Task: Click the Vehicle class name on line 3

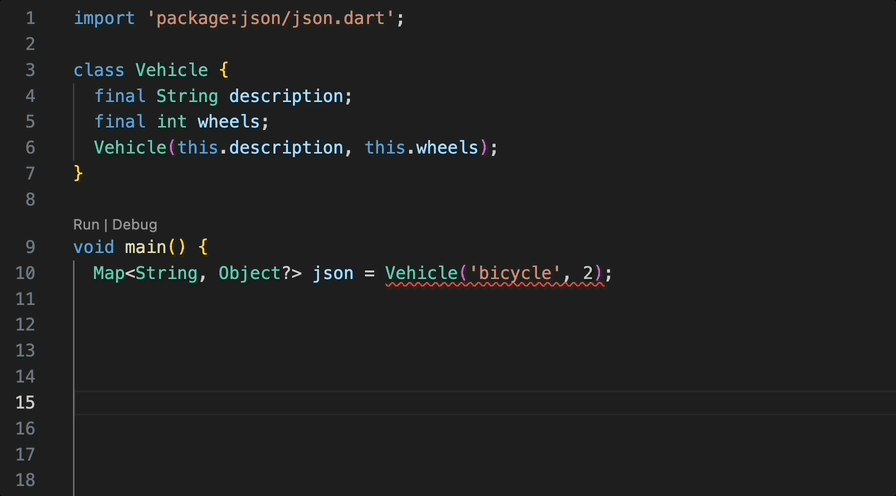Action: (171, 70)
